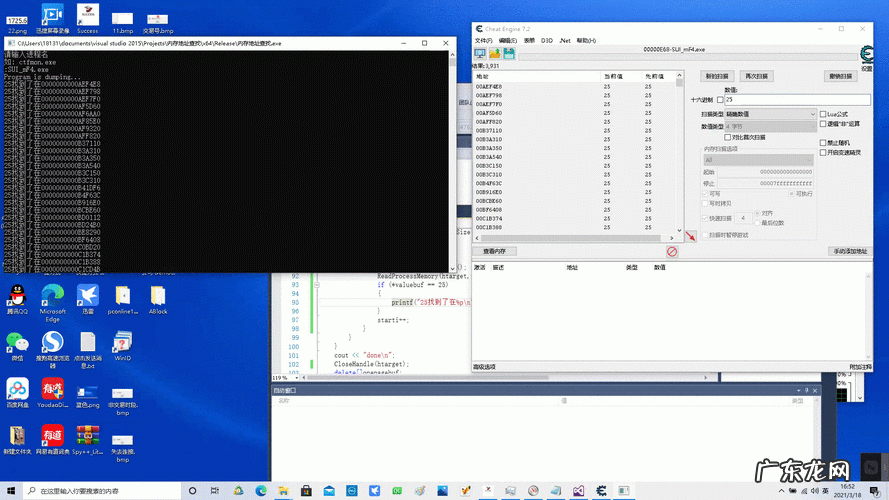Open the 文件(F) menu
Screen dimensions: 889x500
[x=483, y=41]
